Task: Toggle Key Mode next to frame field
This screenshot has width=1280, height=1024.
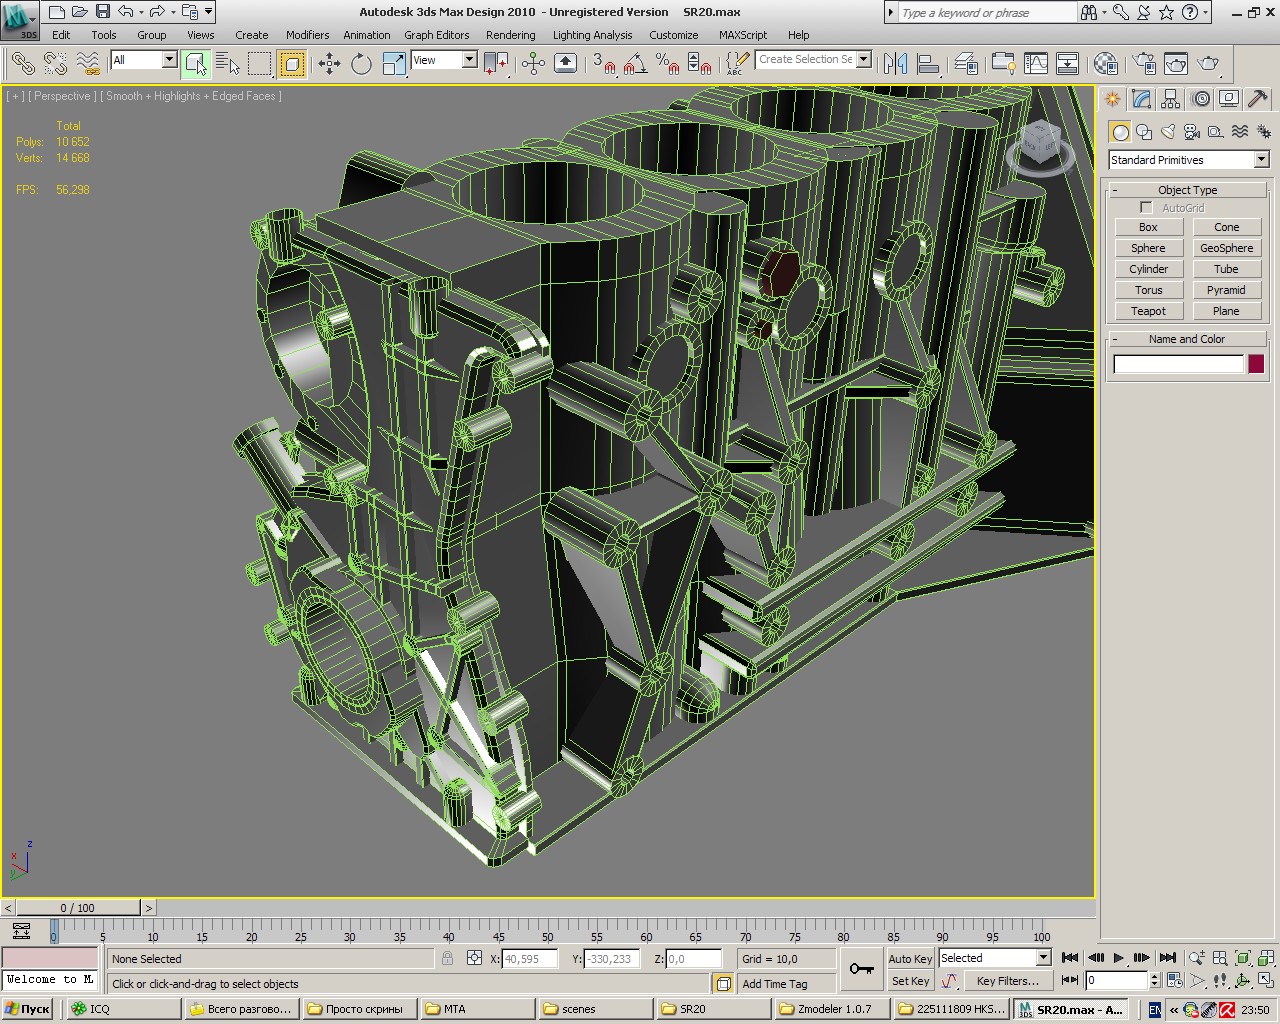Action: [1070, 981]
